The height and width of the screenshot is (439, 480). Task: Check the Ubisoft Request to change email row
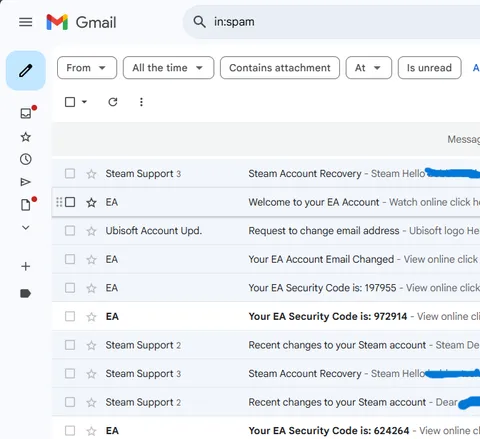[70, 231]
